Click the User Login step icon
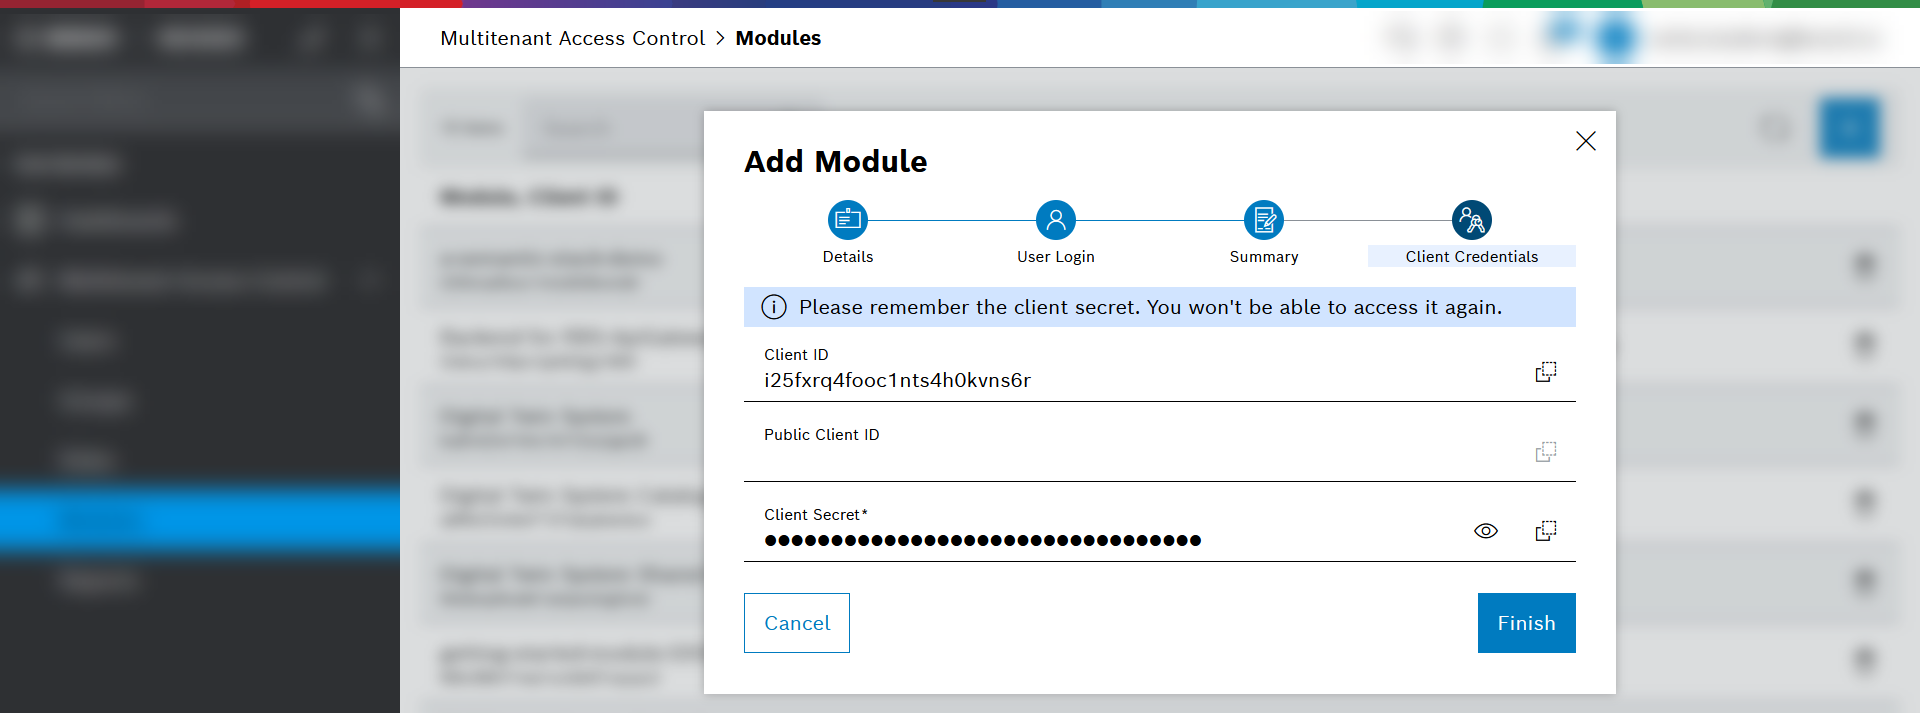 click(x=1055, y=220)
